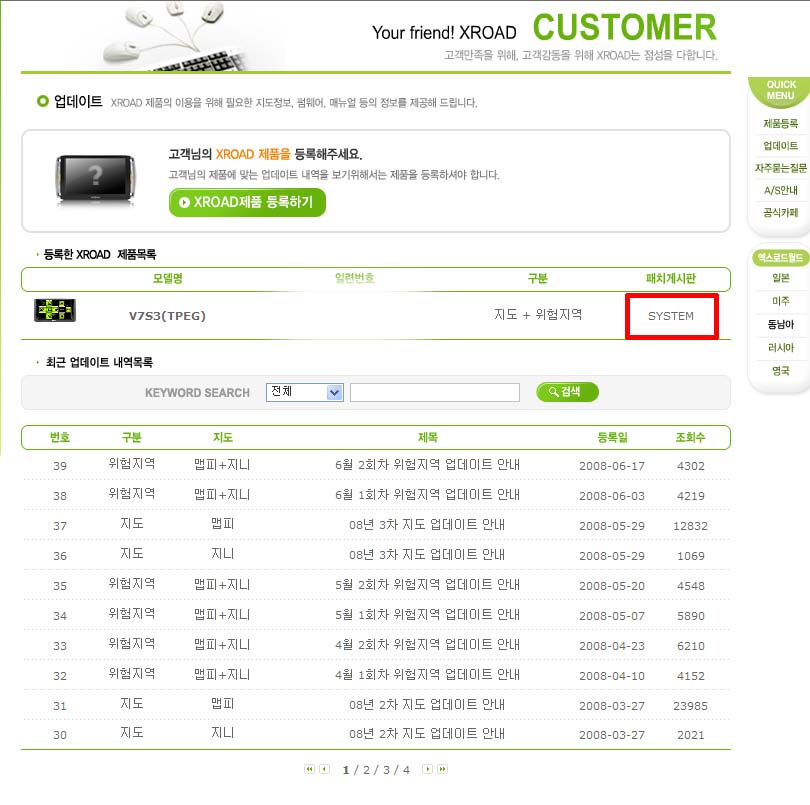Click the 번호 column header
This screenshot has height=805, width=810.
point(60,438)
